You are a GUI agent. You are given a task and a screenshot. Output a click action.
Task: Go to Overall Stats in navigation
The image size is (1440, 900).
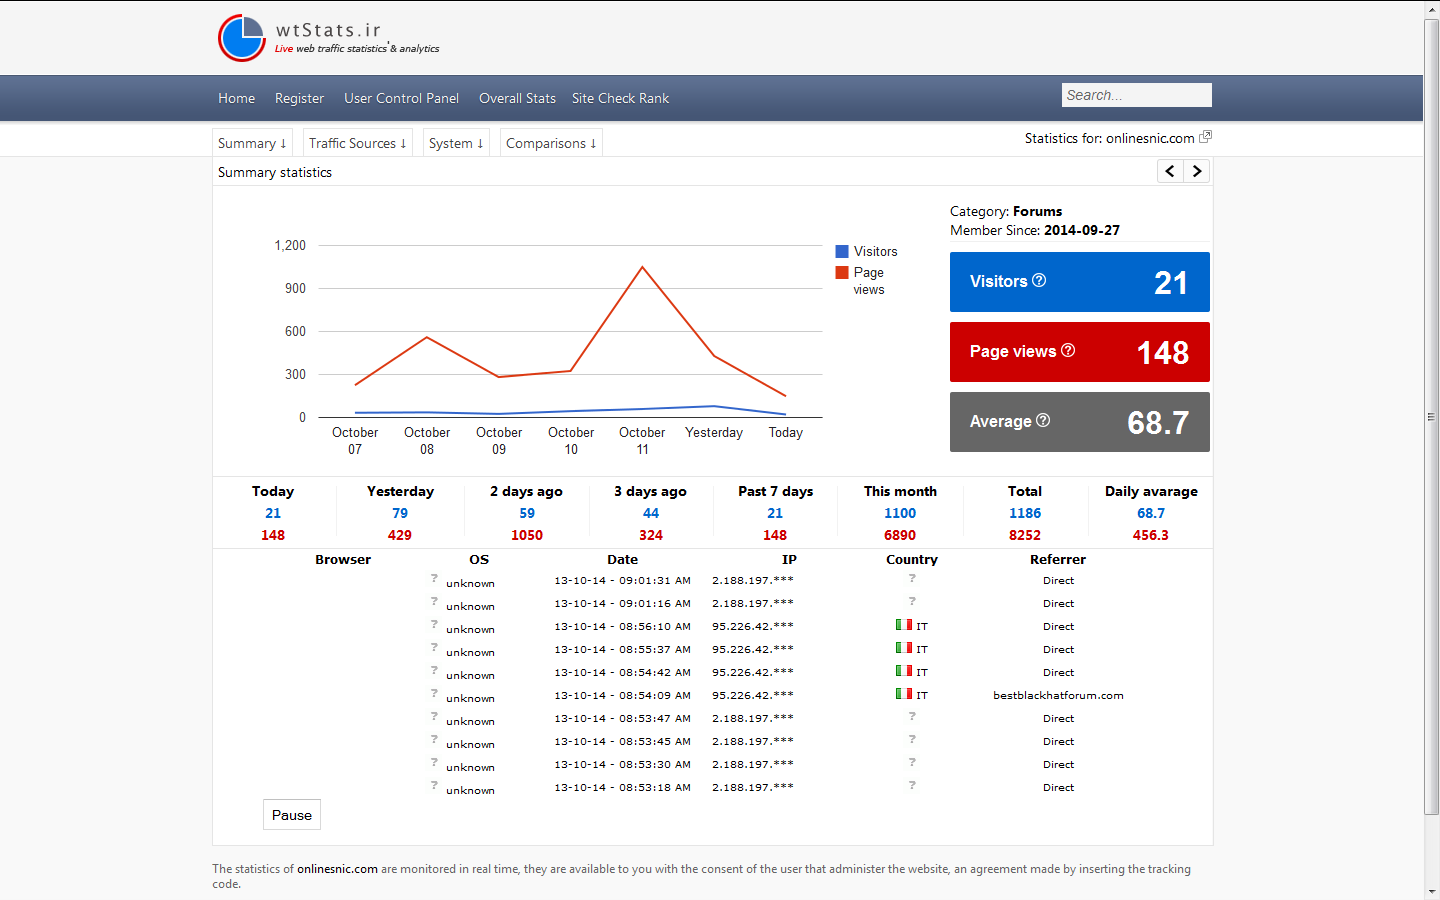click(x=517, y=98)
